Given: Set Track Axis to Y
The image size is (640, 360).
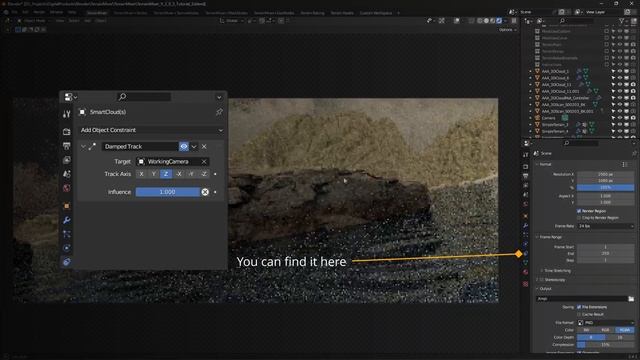Looking at the screenshot, I should click(153, 174).
